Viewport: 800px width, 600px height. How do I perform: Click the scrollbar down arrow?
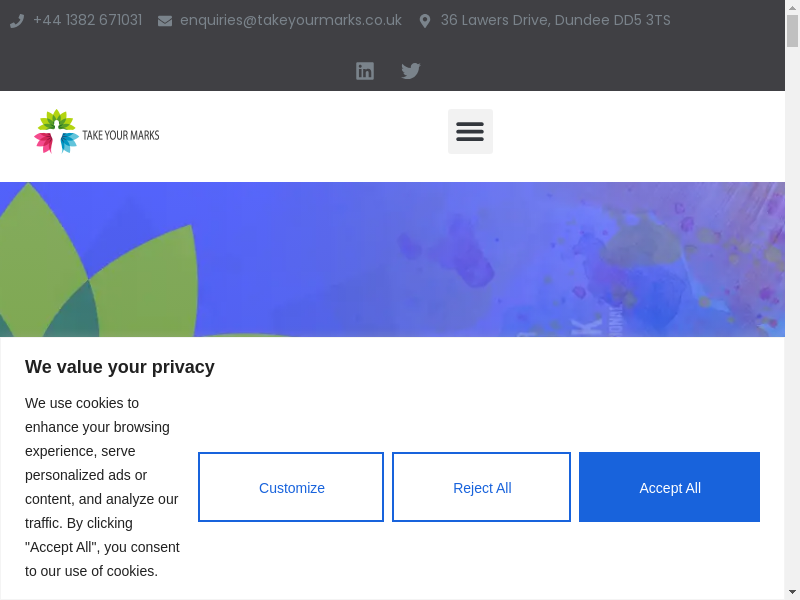tap(792, 591)
